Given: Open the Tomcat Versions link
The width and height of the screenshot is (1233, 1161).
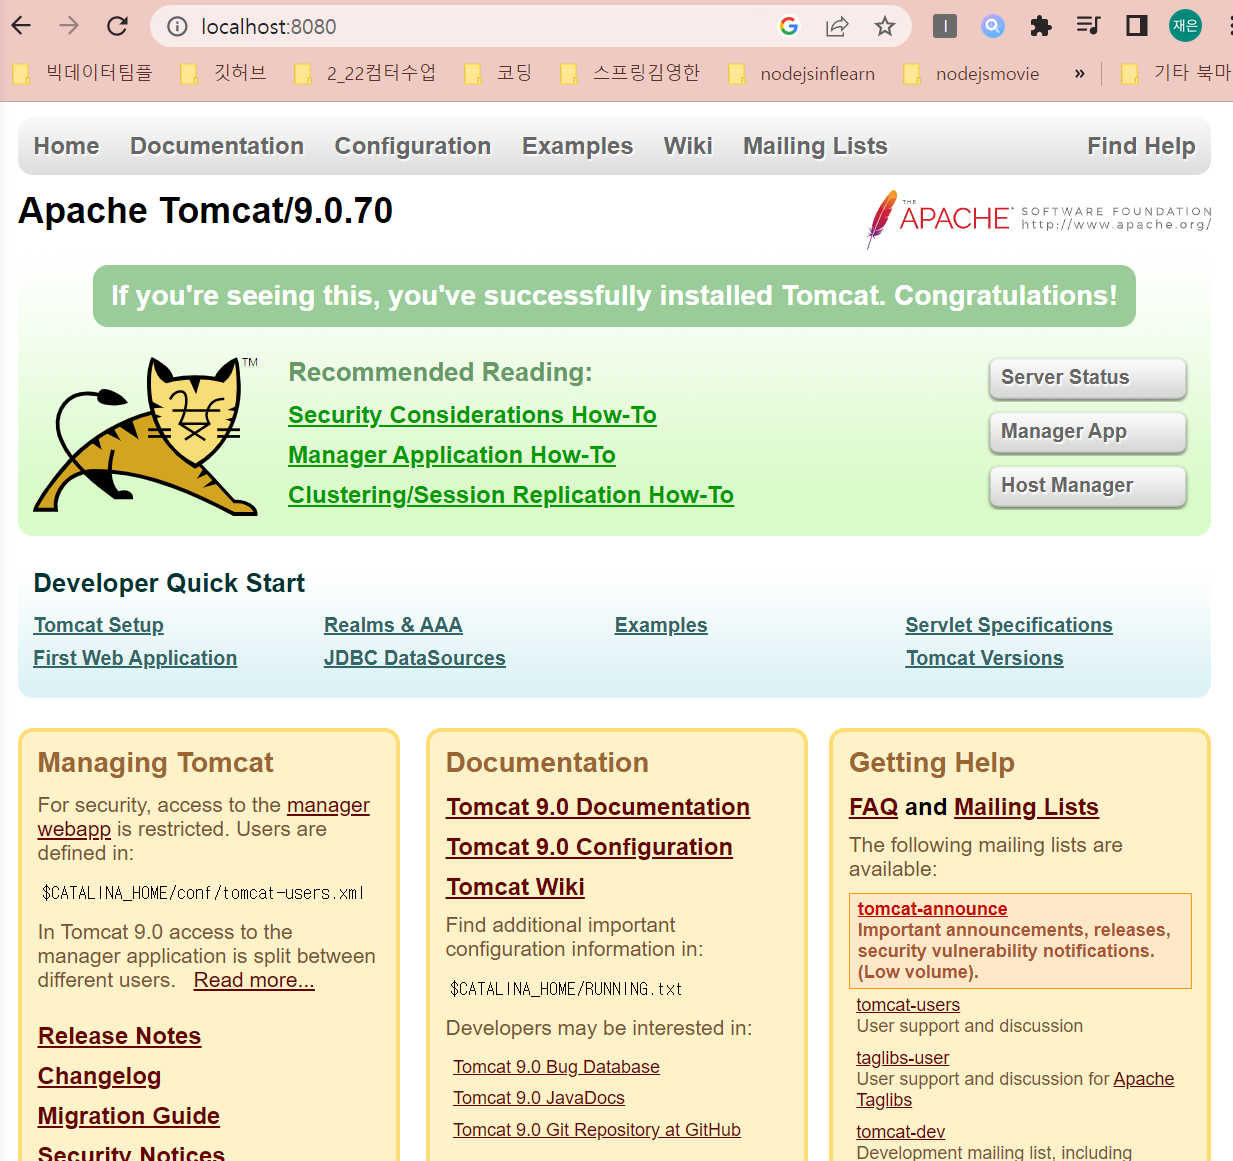Looking at the screenshot, I should 985,658.
